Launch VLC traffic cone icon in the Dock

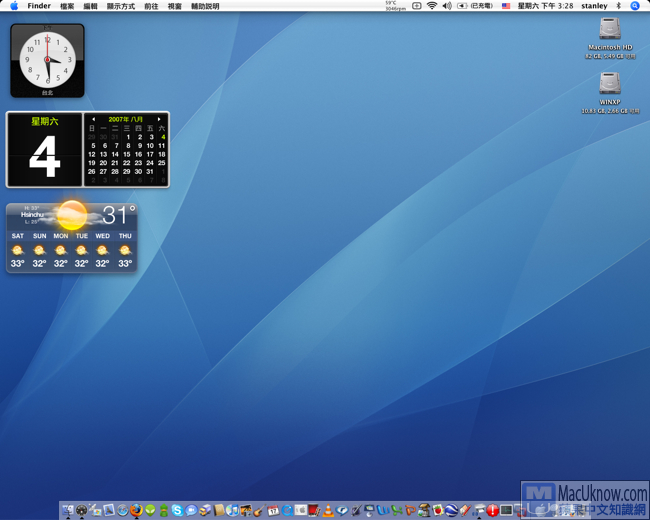click(x=328, y=510)
